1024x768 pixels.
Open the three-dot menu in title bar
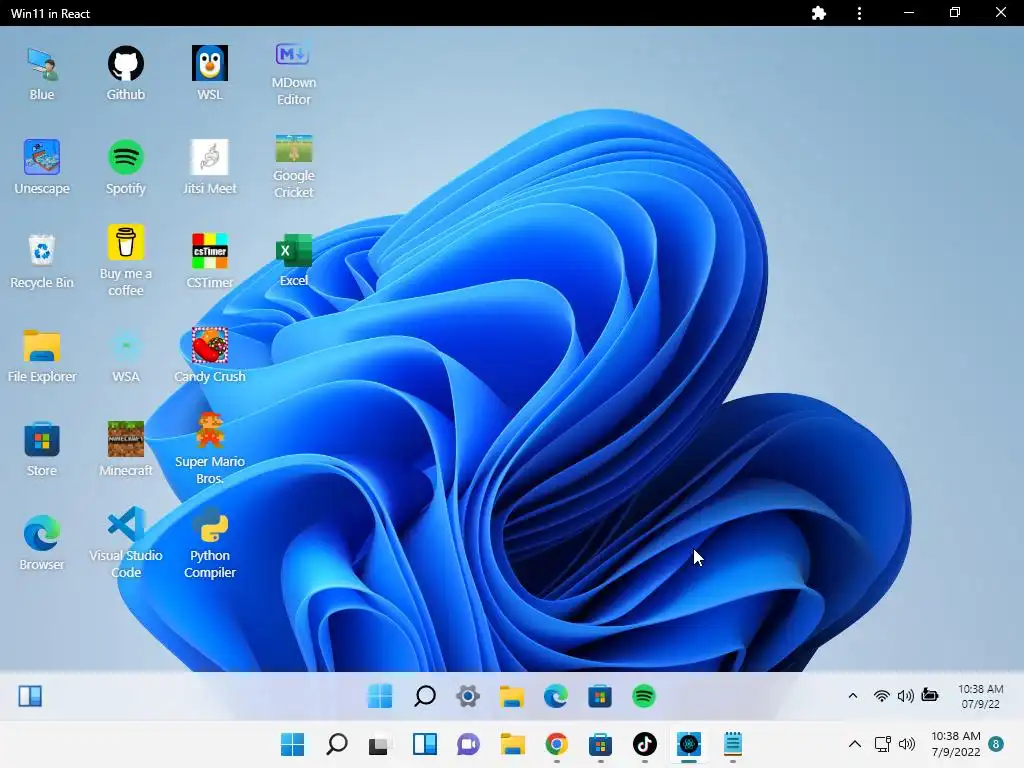pos(859,13)
